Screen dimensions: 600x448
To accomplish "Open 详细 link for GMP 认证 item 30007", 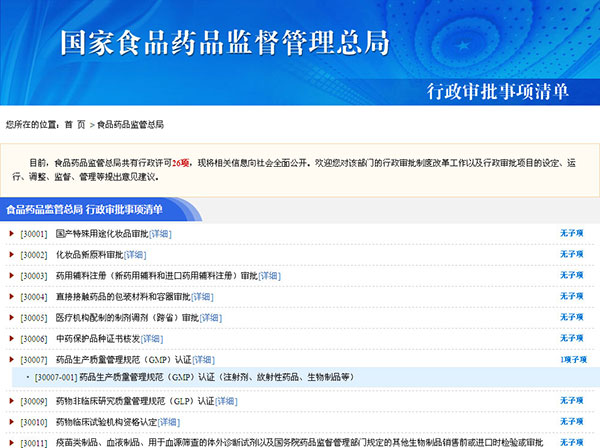I will (x=204, y=360).
